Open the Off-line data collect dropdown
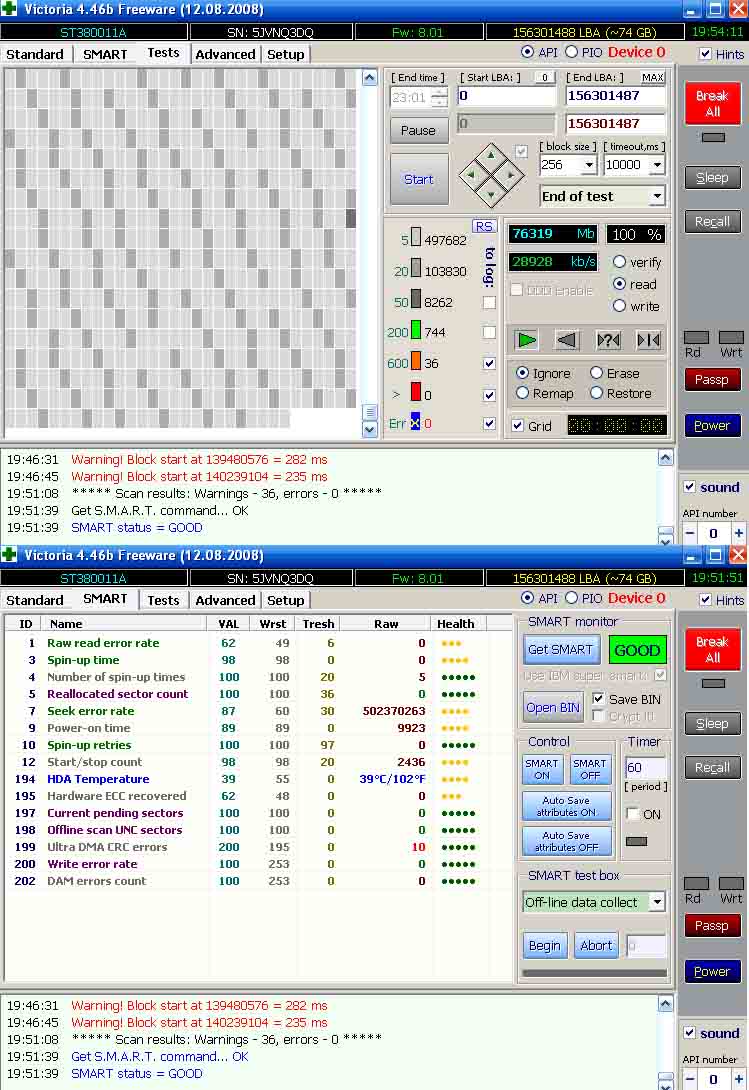The image size is (749, 1090). click(x=657, y=902)
